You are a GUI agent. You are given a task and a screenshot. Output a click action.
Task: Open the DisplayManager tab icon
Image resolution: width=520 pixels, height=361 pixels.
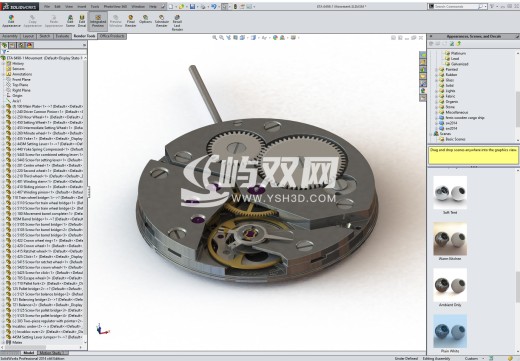point(30,45)
